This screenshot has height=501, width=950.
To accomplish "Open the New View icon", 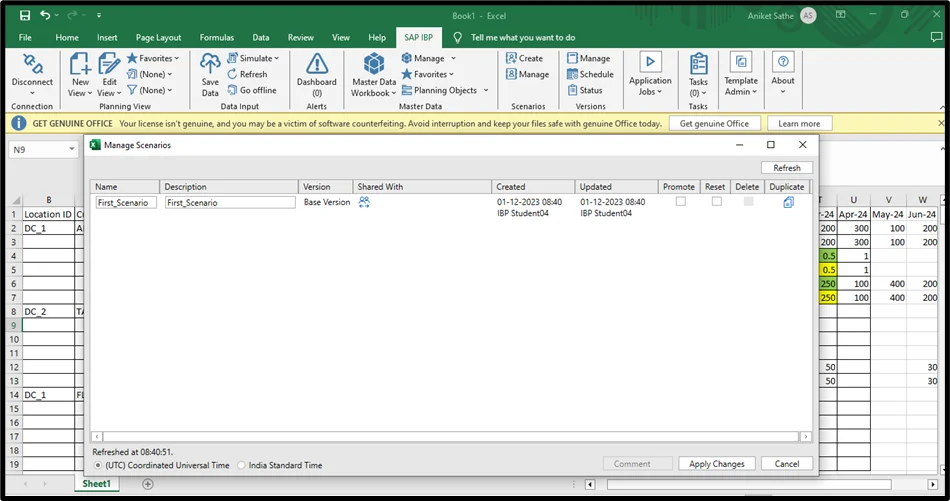I will [x=80, y=64].
